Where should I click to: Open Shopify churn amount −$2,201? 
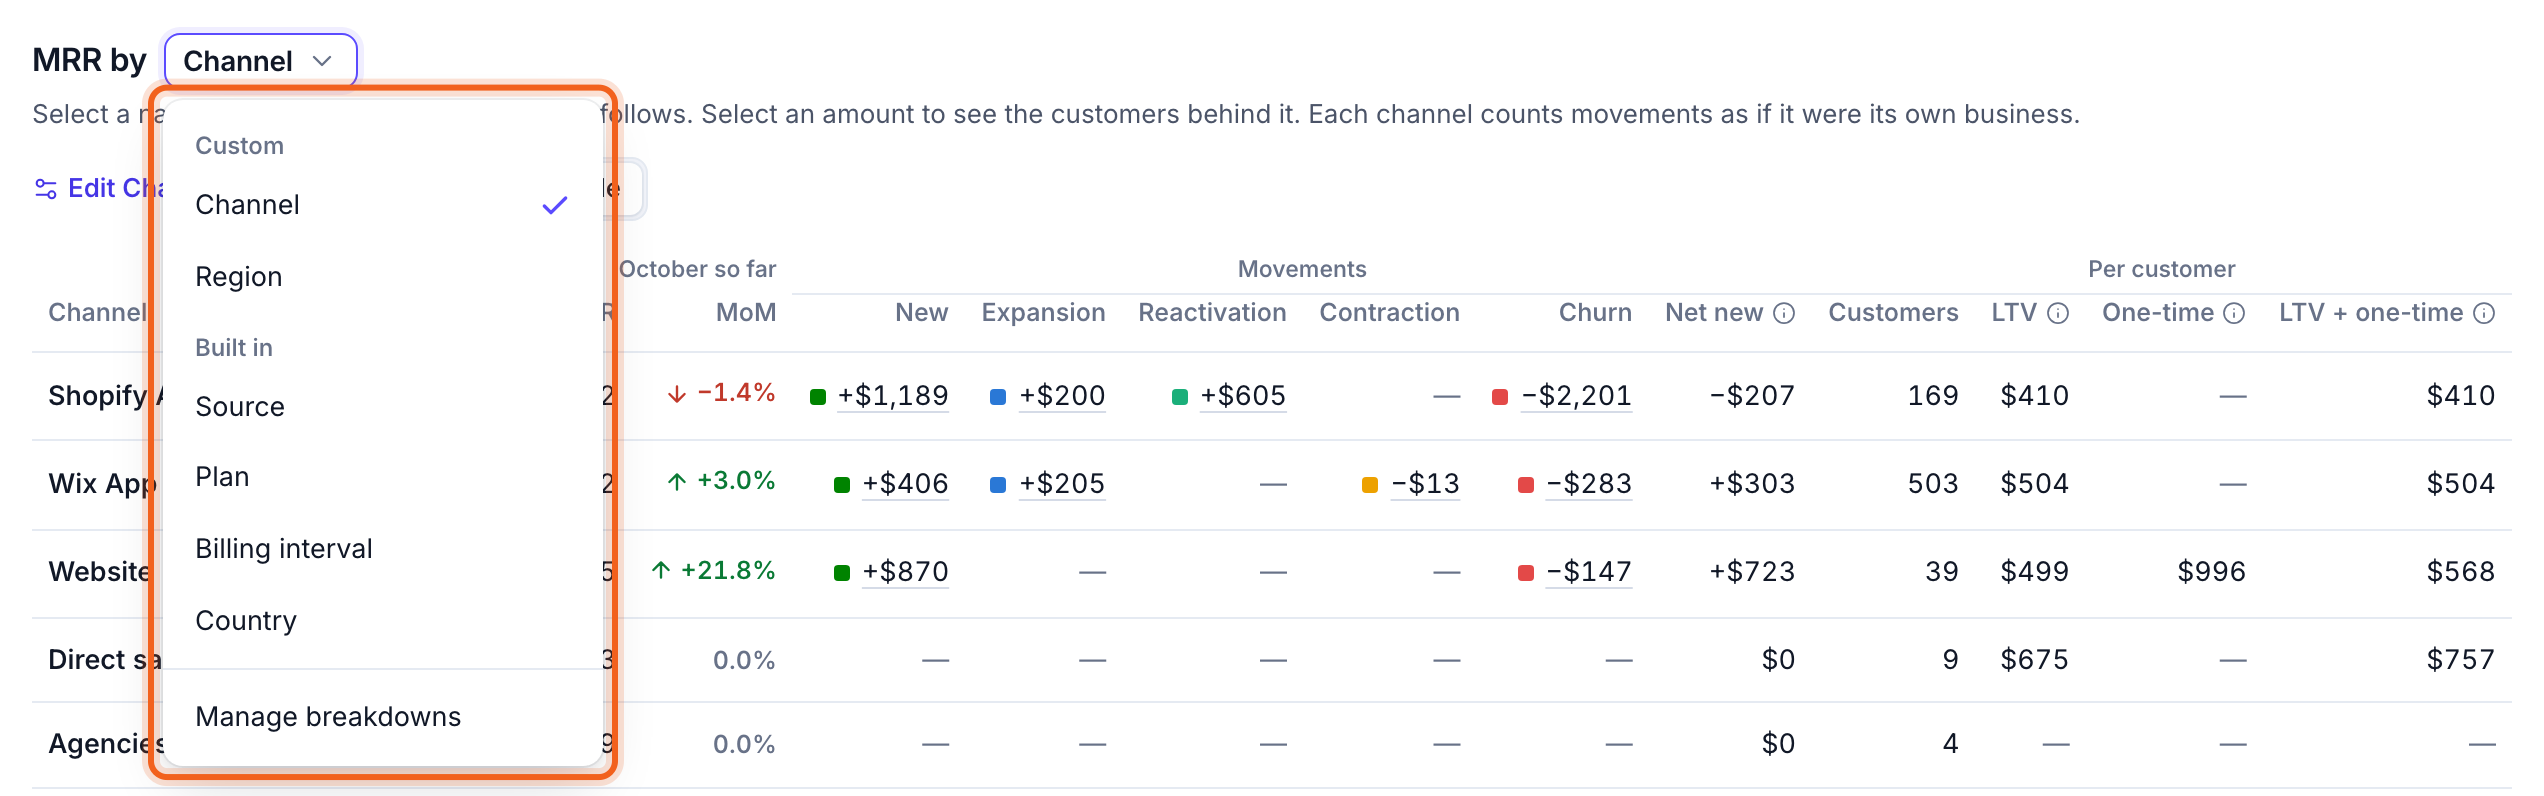[1576, 396]
